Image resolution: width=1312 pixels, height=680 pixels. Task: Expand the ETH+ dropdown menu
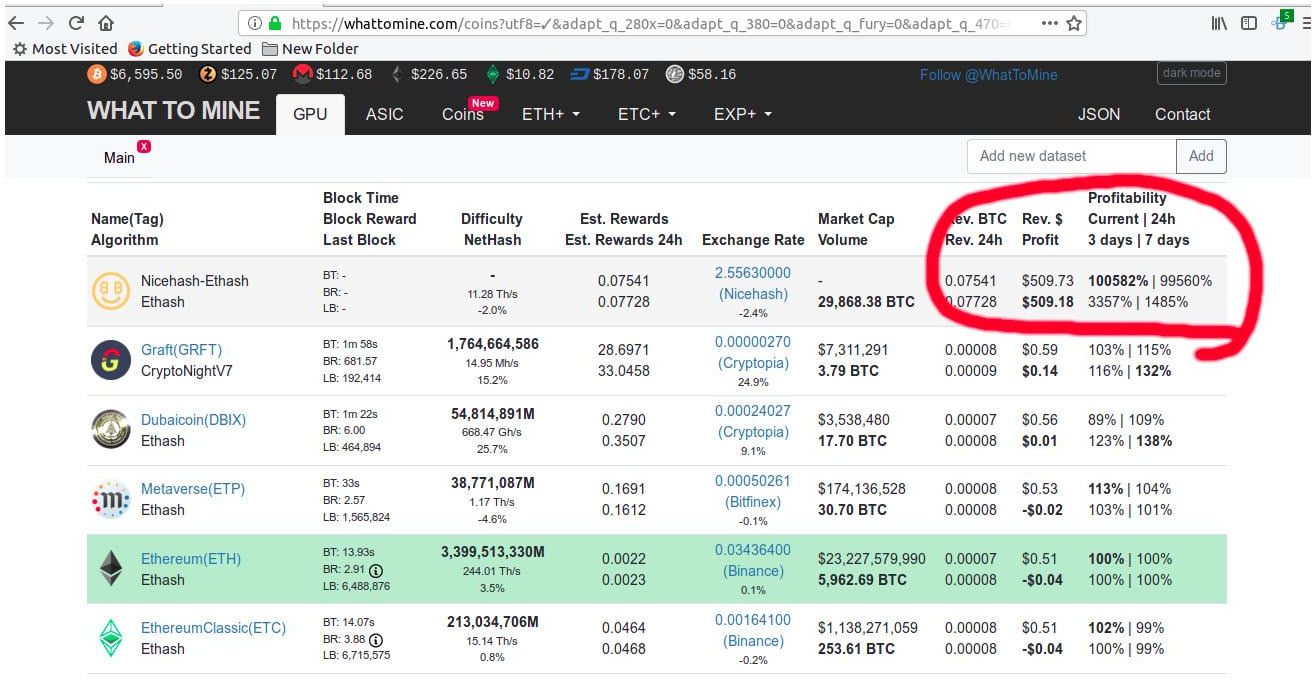click(551, 114)
